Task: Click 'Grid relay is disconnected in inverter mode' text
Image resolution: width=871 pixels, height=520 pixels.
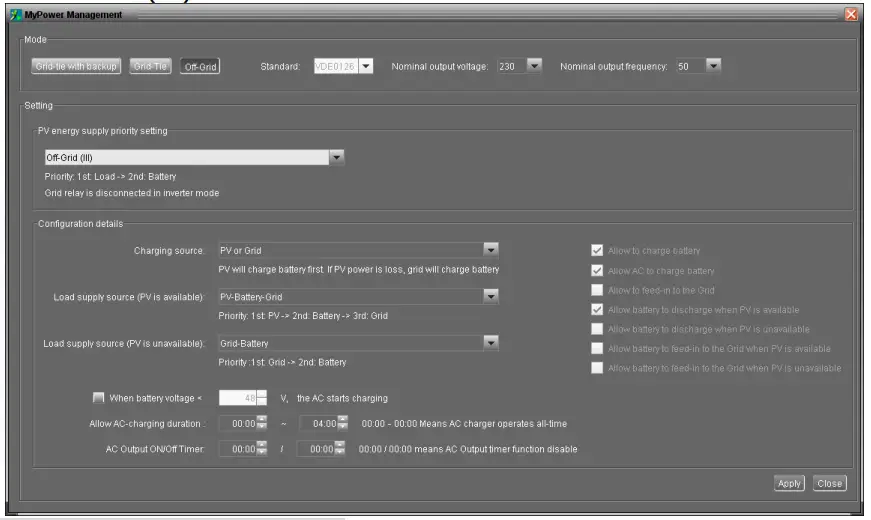Action: click(x=132, y=193)
